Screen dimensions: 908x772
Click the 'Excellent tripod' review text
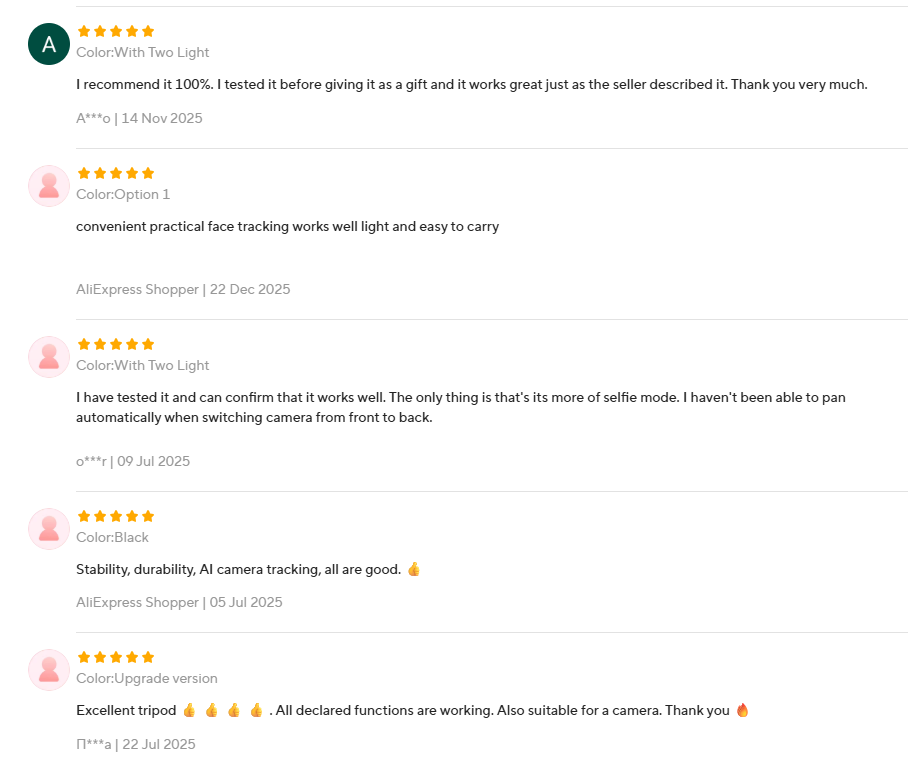click(x=127, y=710)
